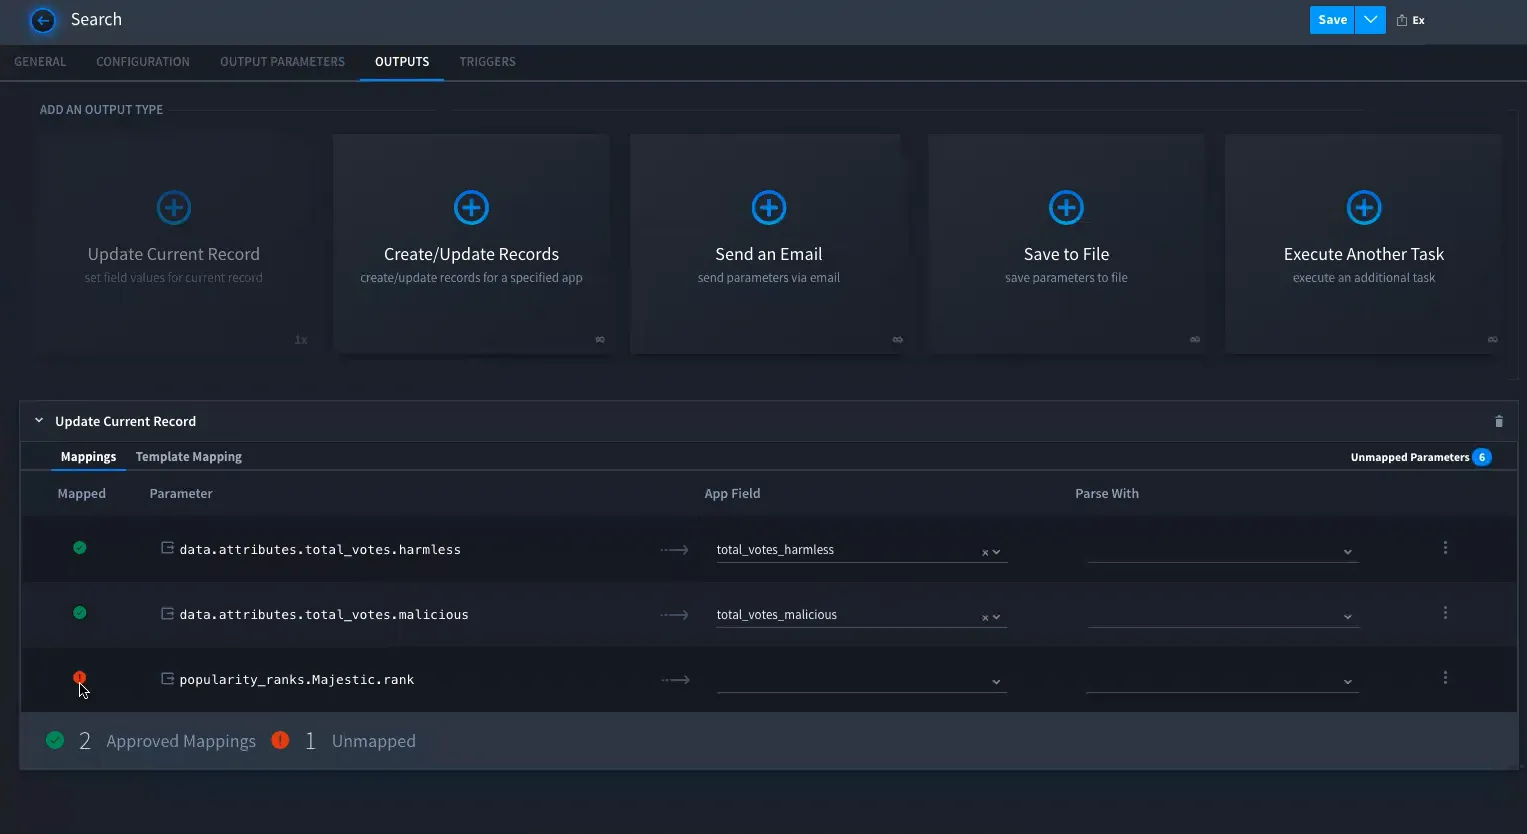1527x834 pixels.
Task: Add a Send an Email output via its plus icon
Action: [769, 208]
